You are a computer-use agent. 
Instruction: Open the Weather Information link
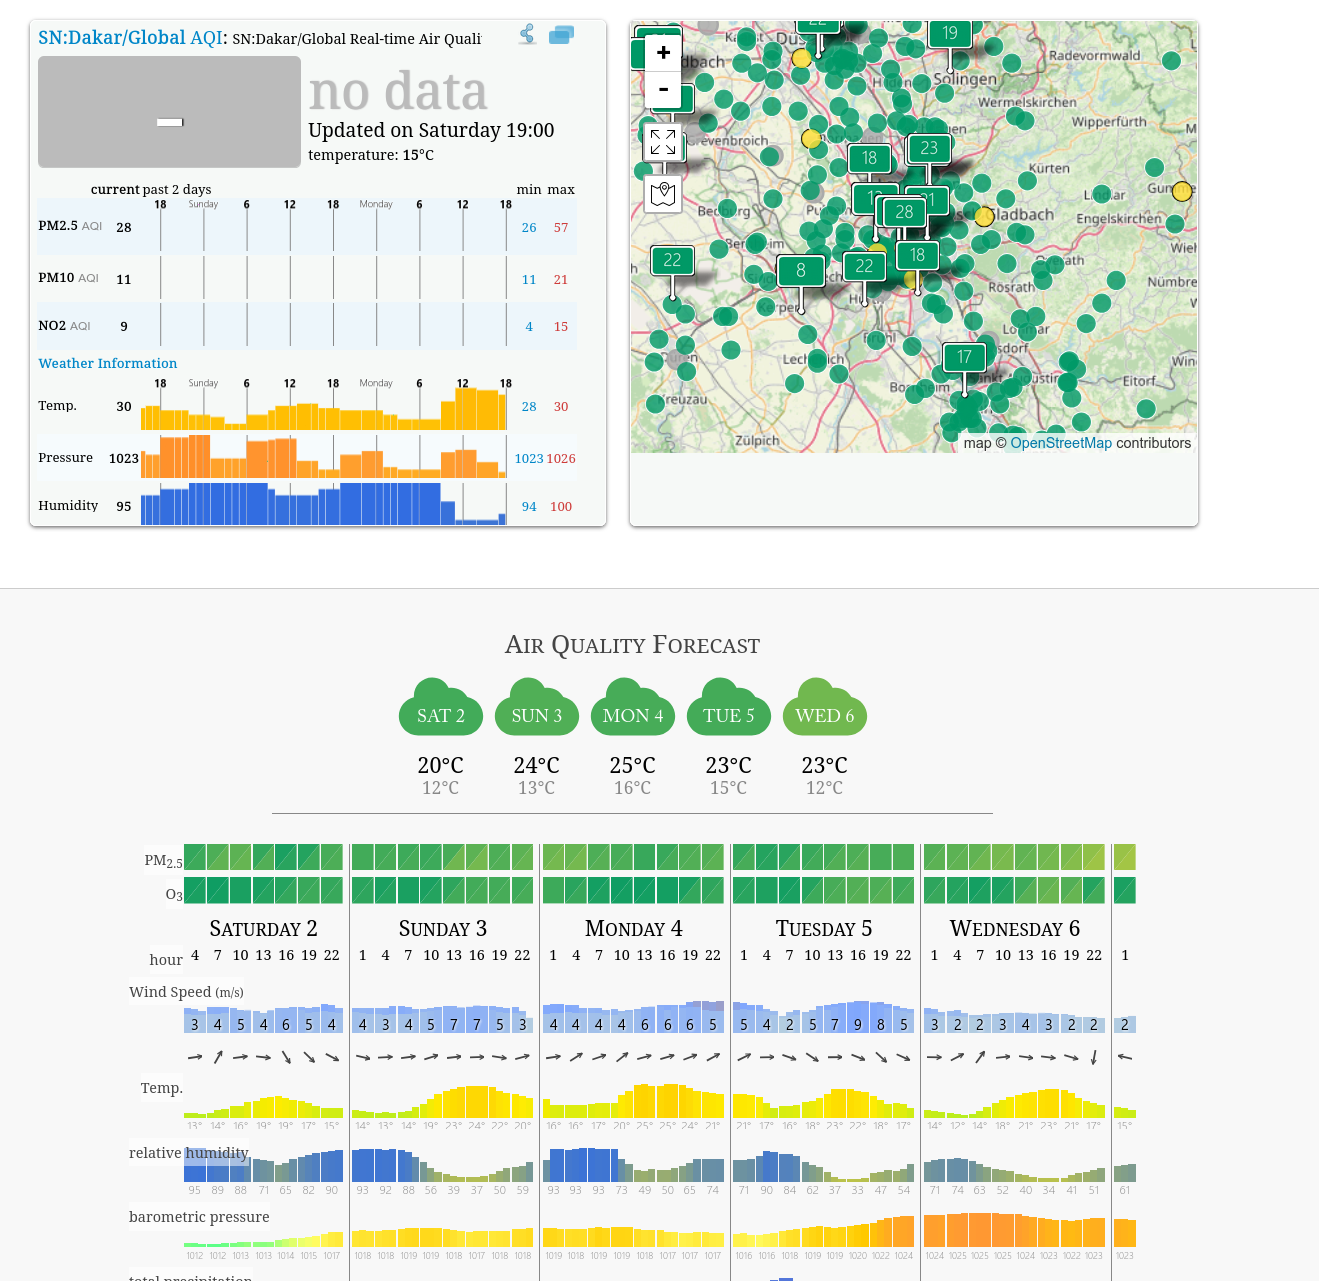[x=108, y=364]
